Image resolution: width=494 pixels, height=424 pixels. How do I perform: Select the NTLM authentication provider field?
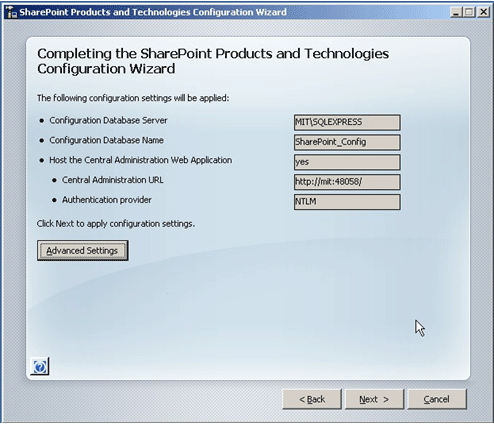[347, 202]
